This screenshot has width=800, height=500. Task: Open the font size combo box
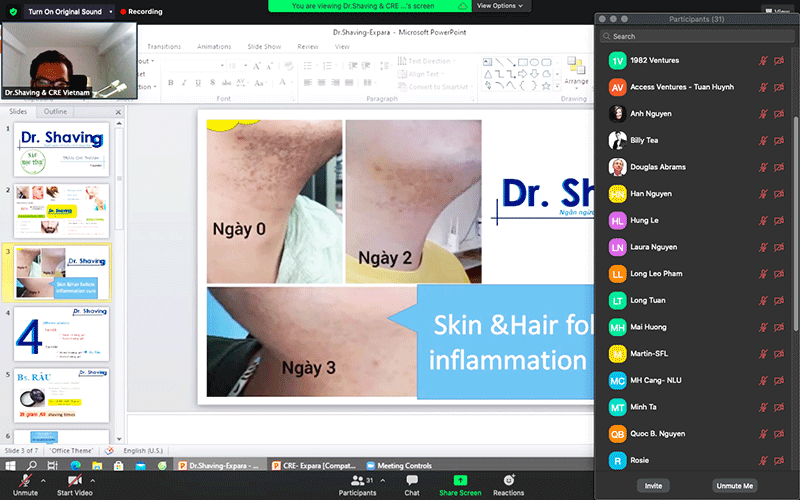[x=237, y=66]
